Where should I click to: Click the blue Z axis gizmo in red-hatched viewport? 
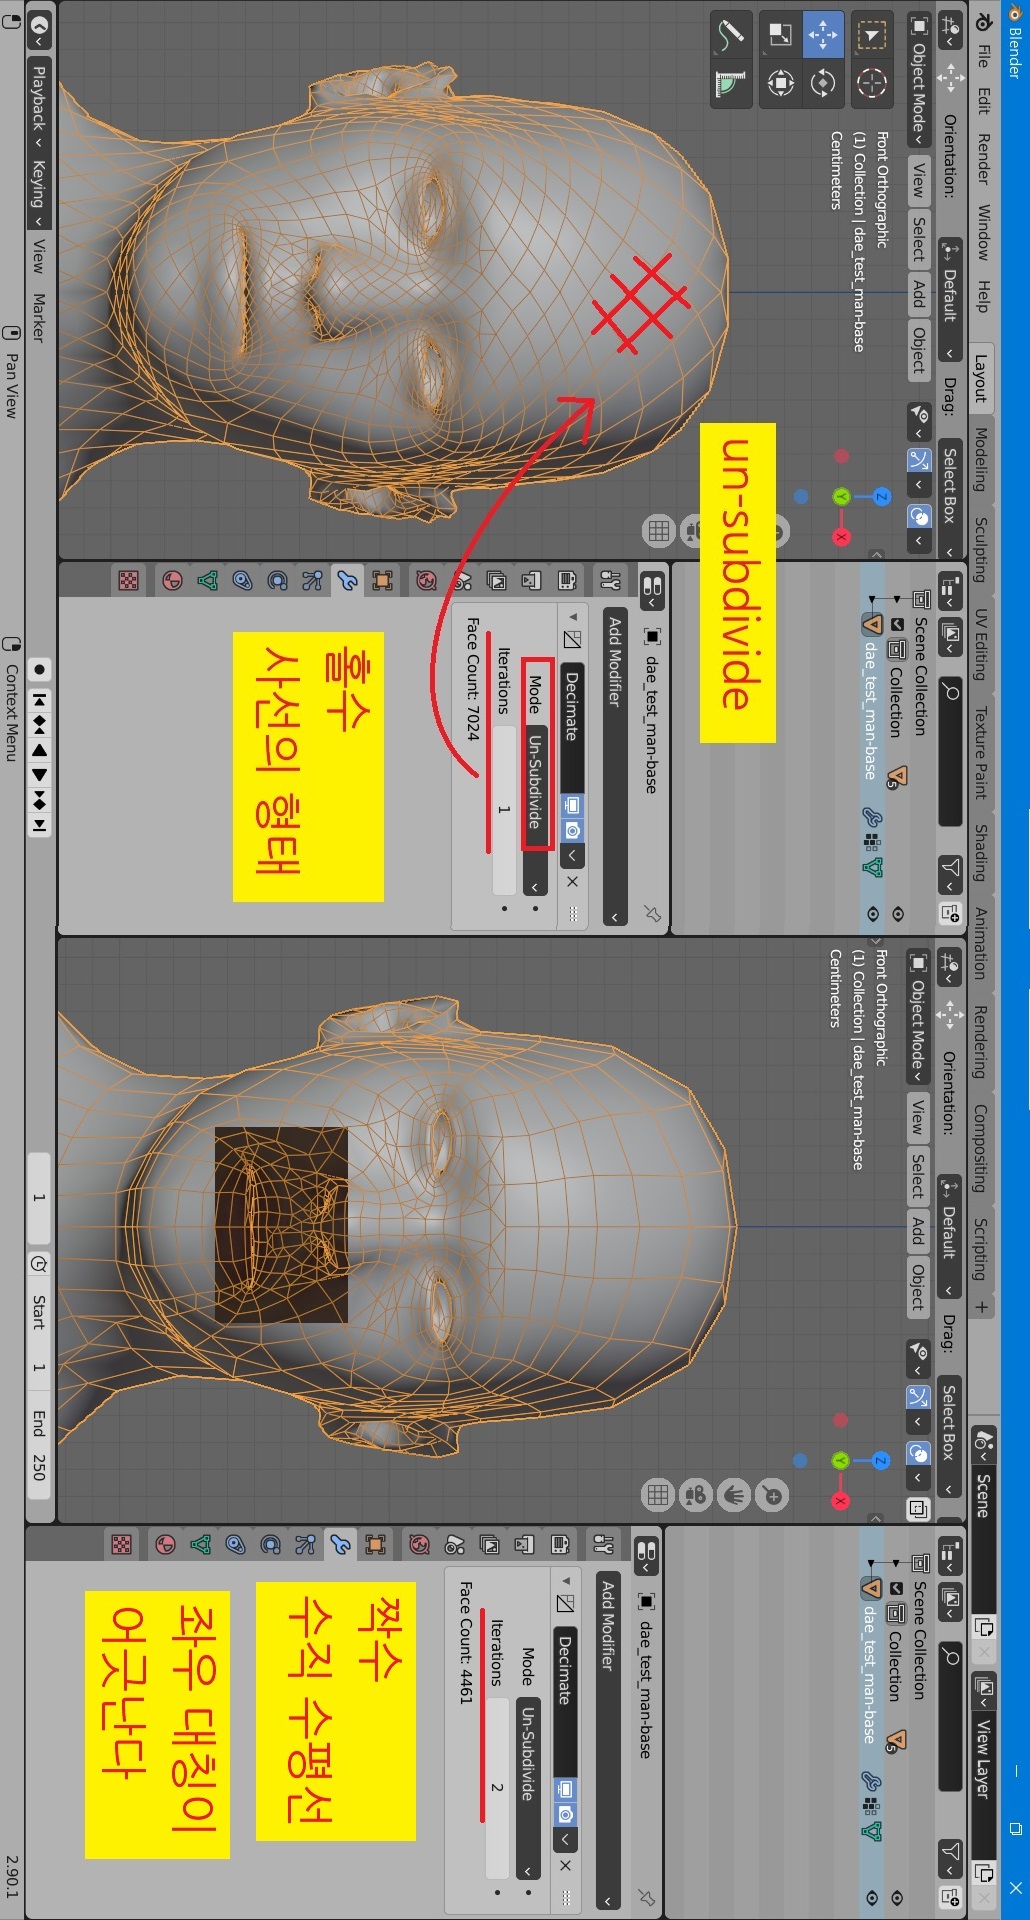(x=881, y=496)
